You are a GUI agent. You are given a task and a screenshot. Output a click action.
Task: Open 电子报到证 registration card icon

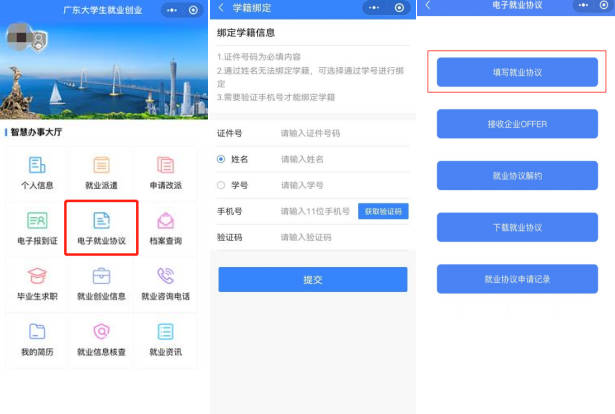pos(37,228)
